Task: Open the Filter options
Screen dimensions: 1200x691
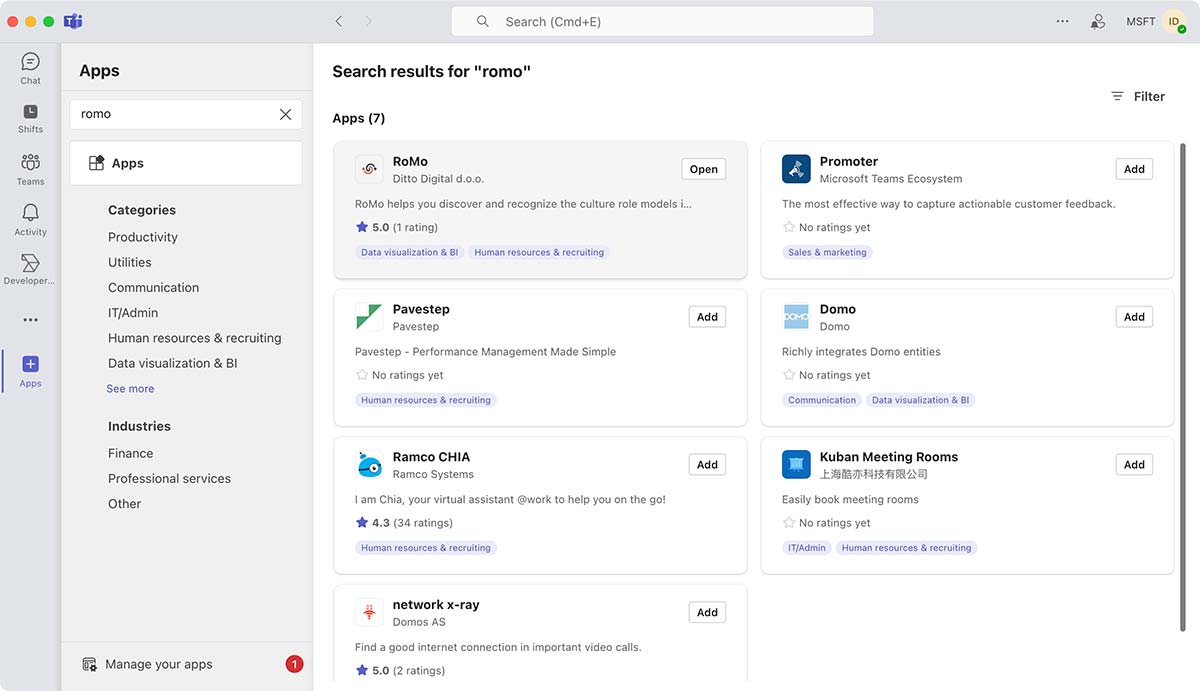Action: [1138, 96]
